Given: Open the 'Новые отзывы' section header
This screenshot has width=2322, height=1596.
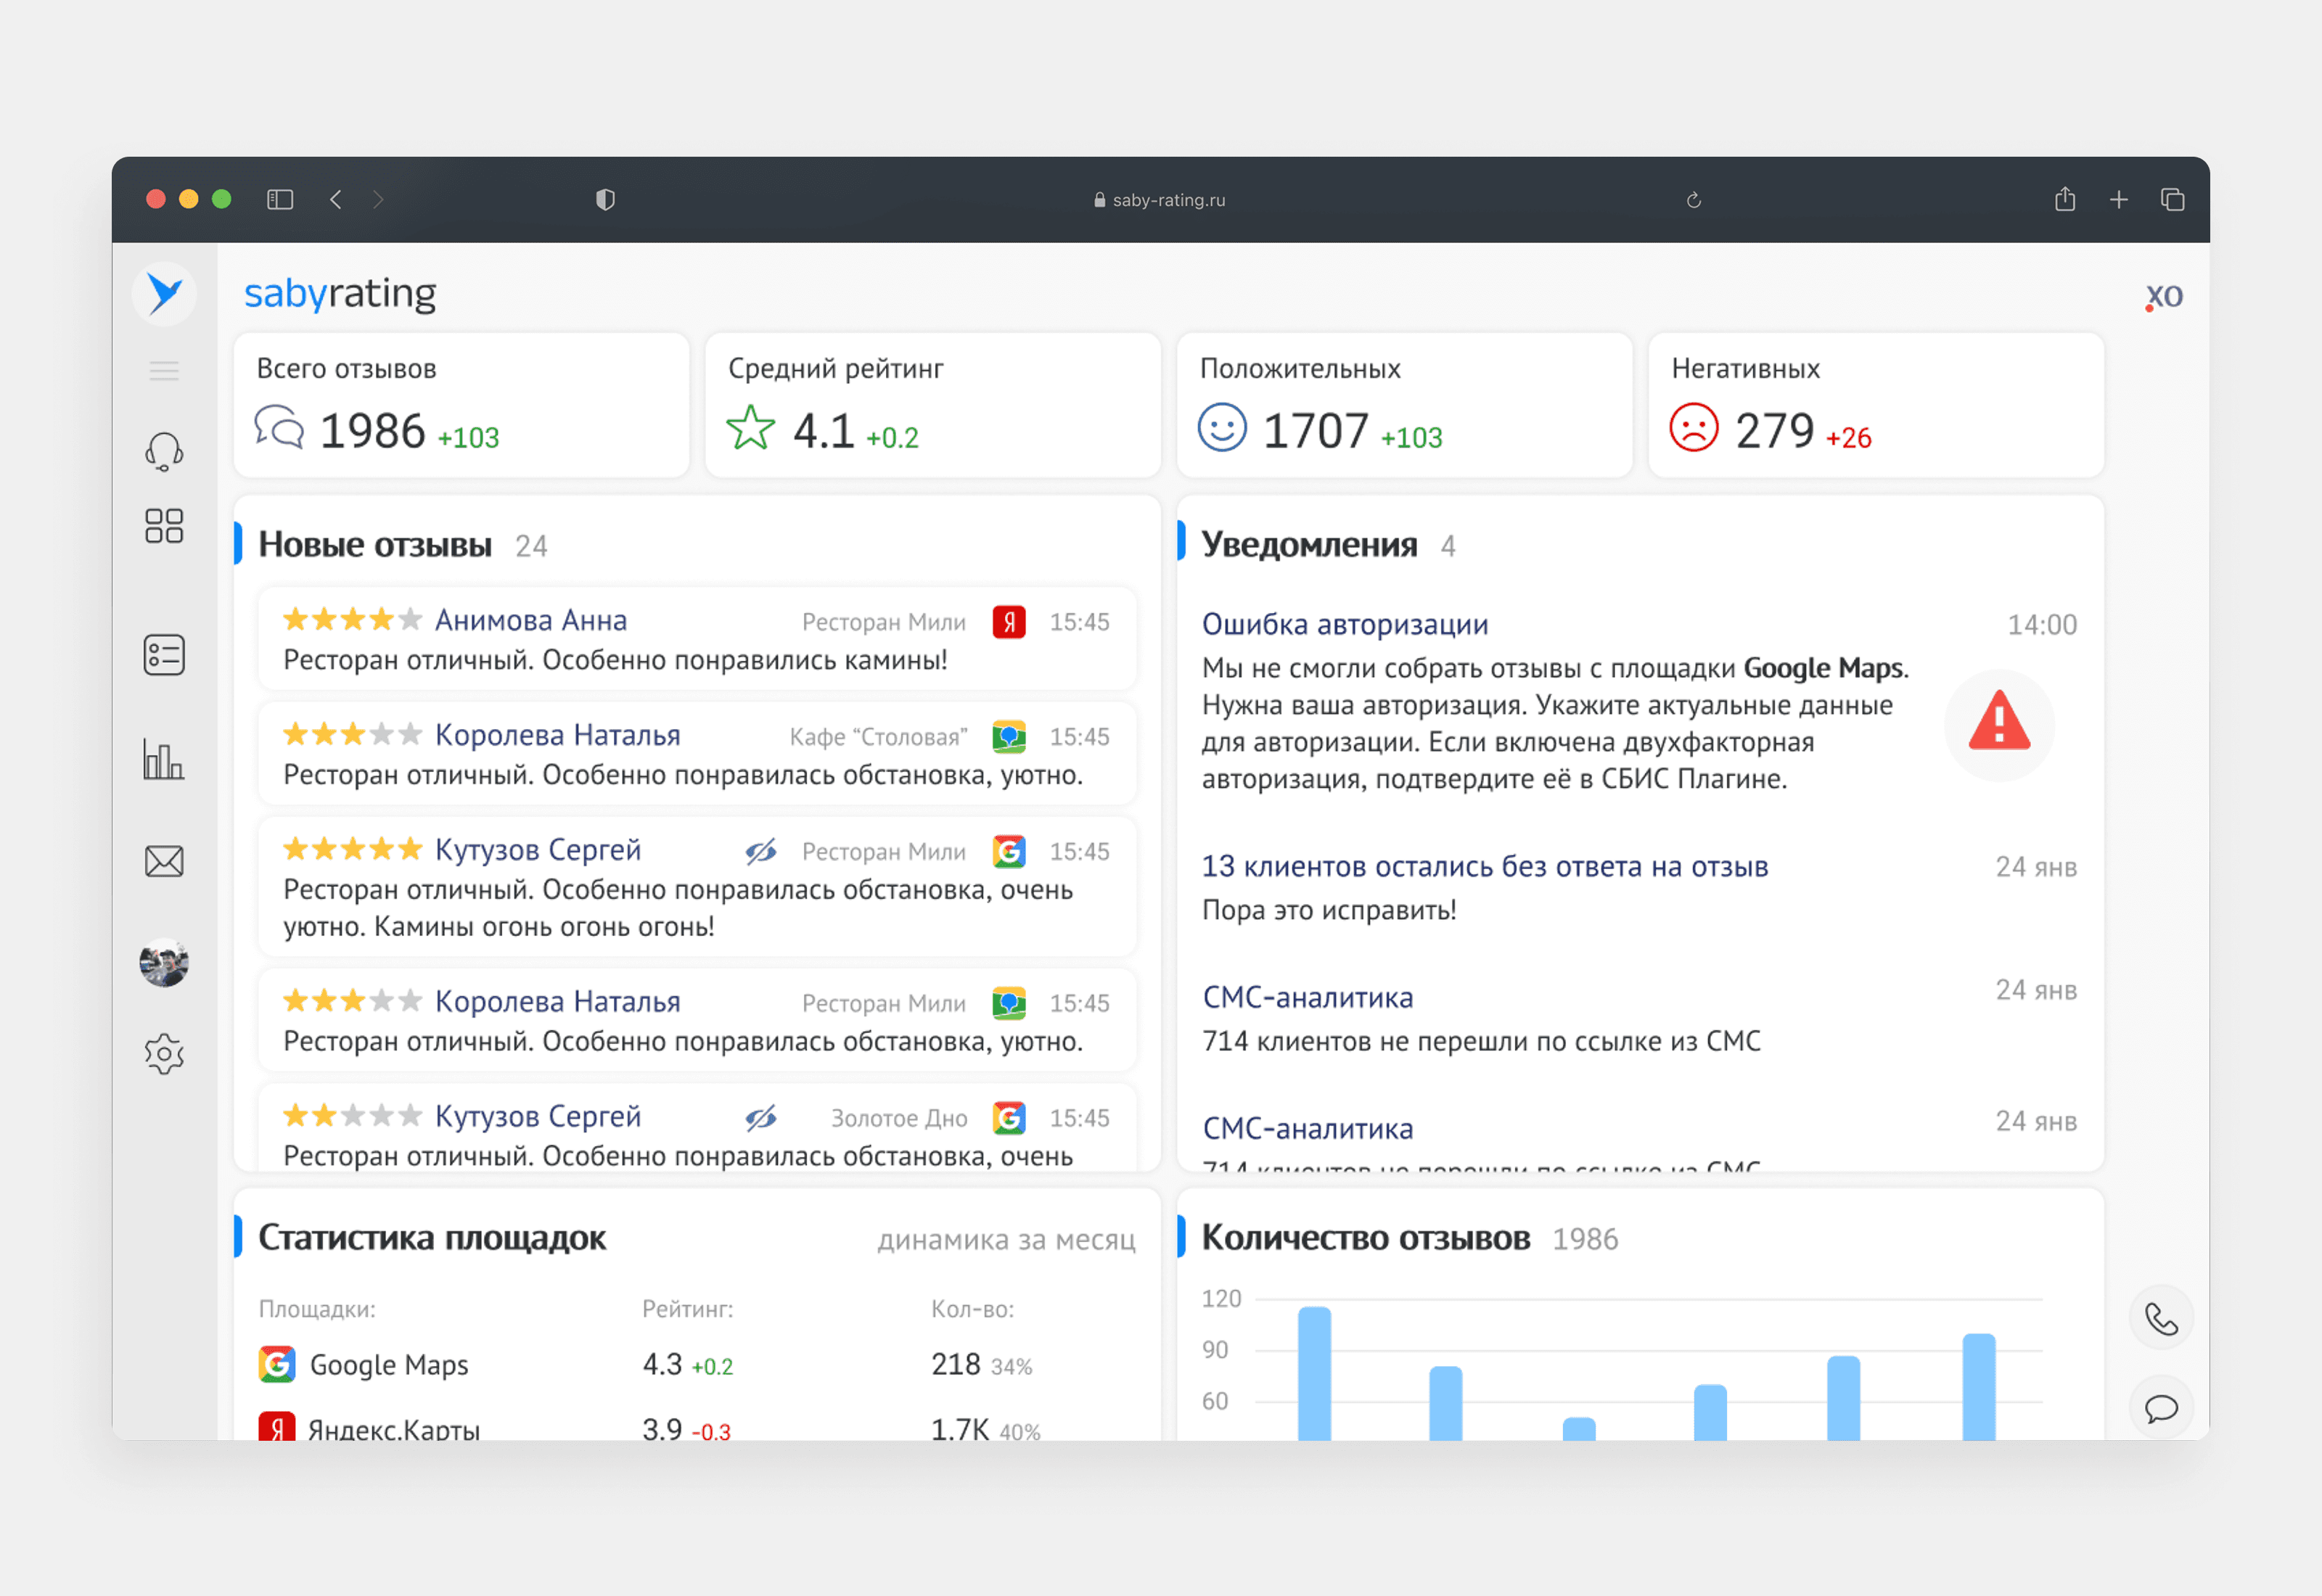Looking at the screenshot, I should pyautogui.click(x=375, y=545).
